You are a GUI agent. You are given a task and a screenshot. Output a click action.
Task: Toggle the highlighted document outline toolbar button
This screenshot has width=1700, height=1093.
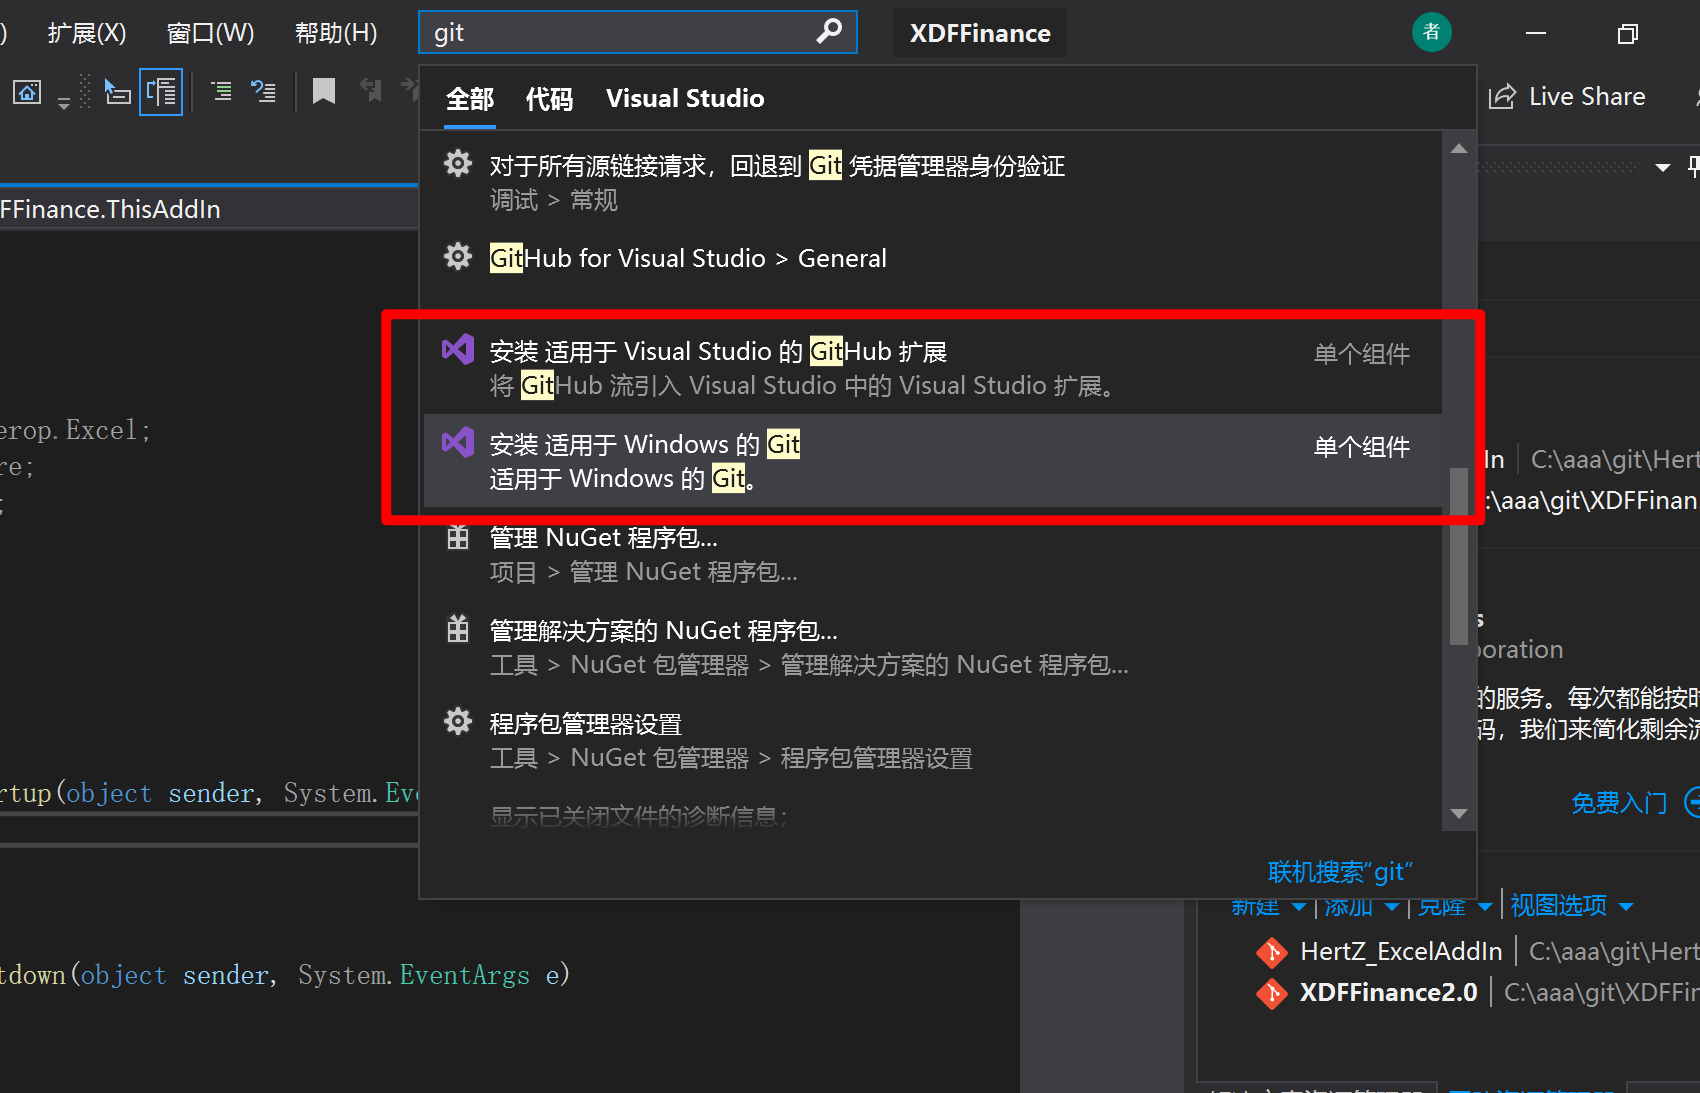pos(161,93)
